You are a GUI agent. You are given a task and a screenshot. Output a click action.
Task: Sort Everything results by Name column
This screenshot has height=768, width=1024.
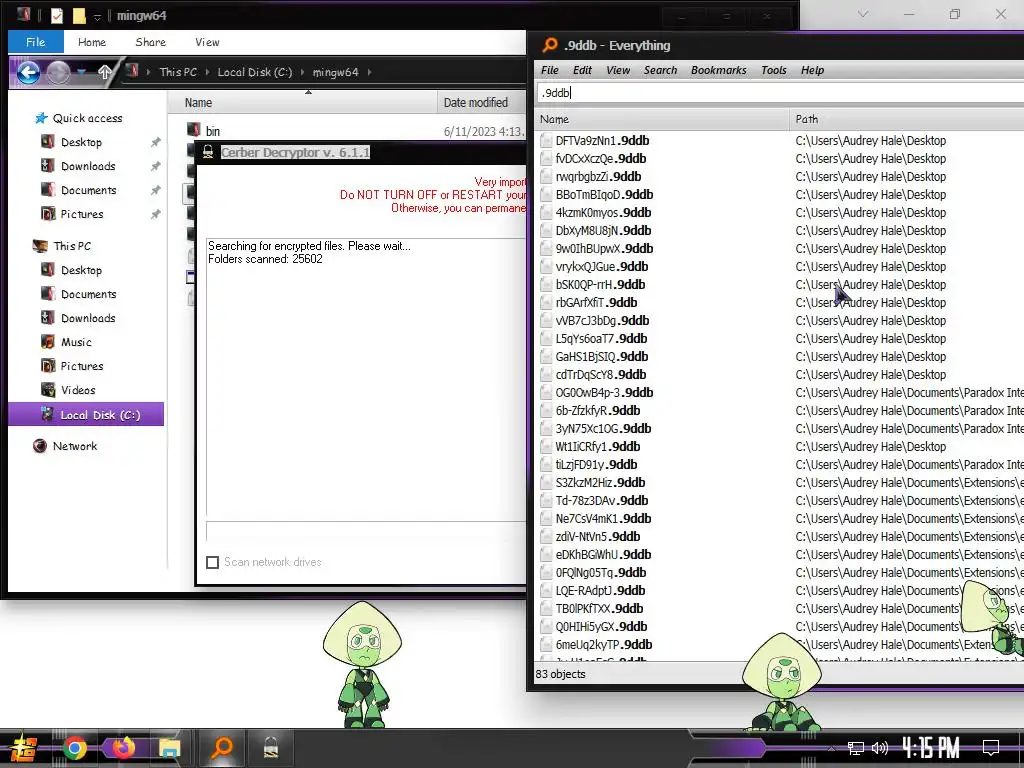662,119
